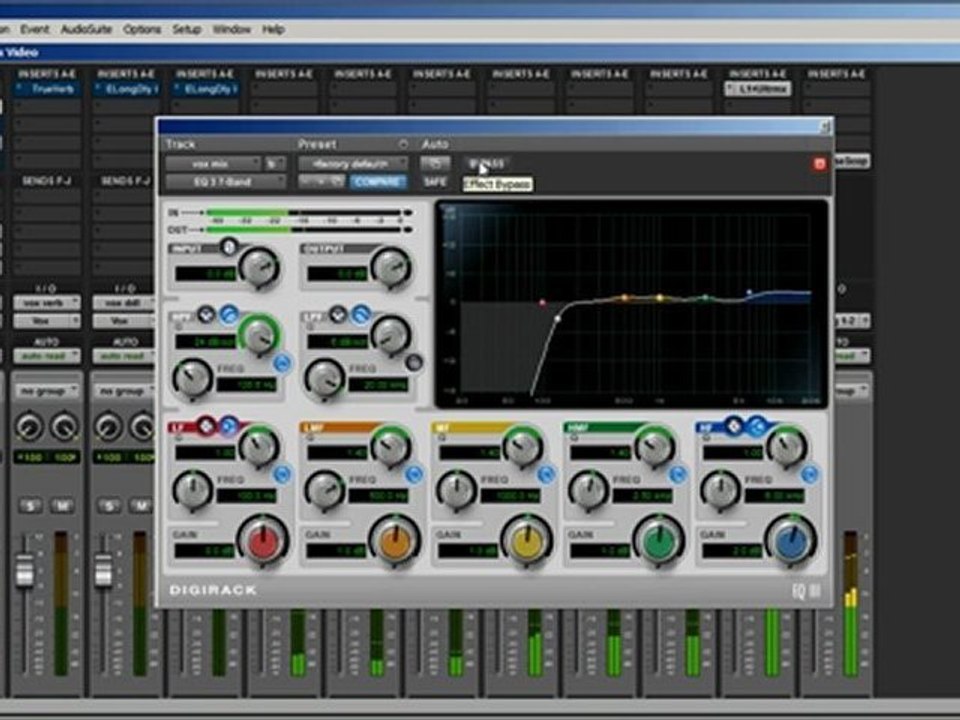Screen dimensions: 960x720
Task: Click the red point on EQ graph
Action: 542,302
